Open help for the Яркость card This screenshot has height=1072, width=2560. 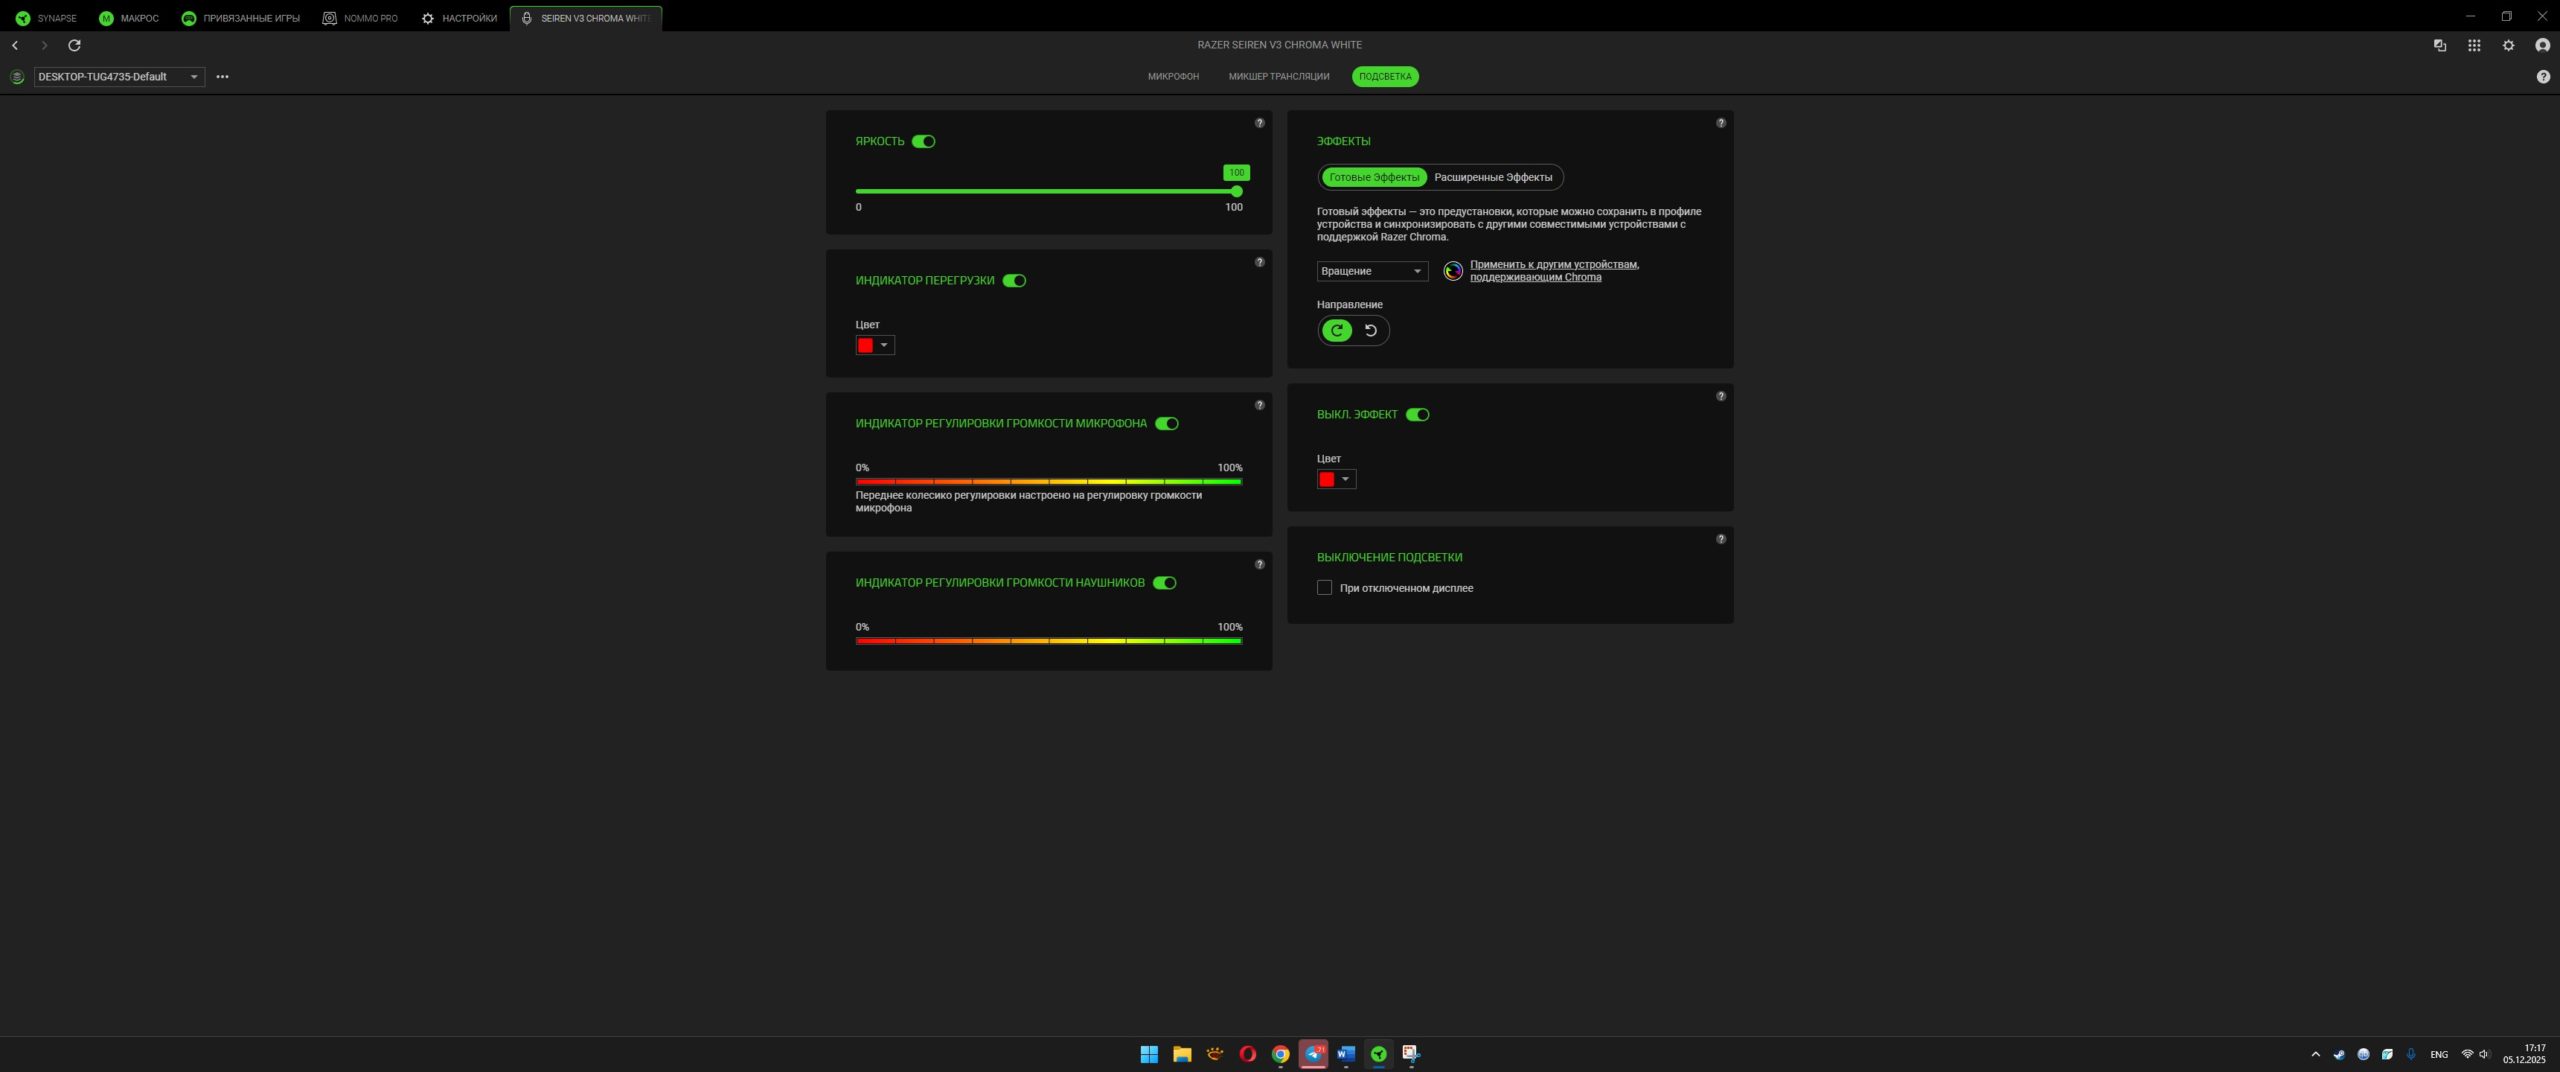[x=1260, y=123]
